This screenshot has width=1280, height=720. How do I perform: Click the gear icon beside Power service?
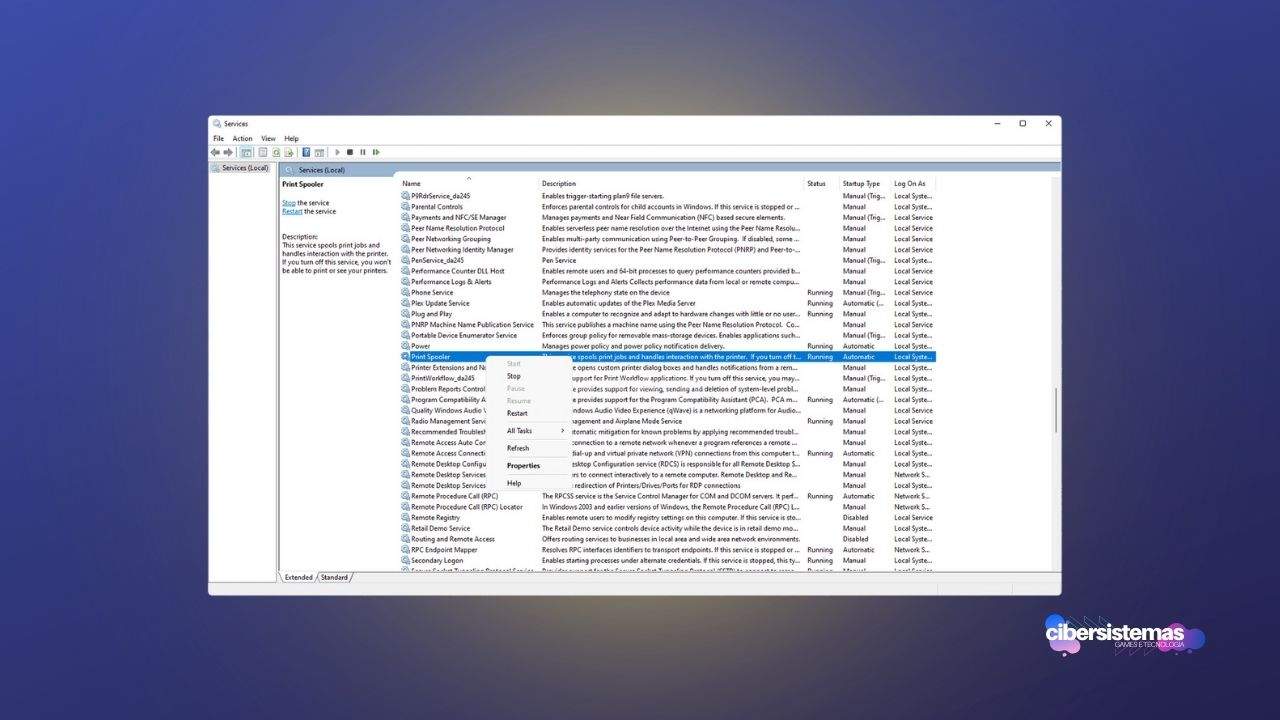[406, 346]
